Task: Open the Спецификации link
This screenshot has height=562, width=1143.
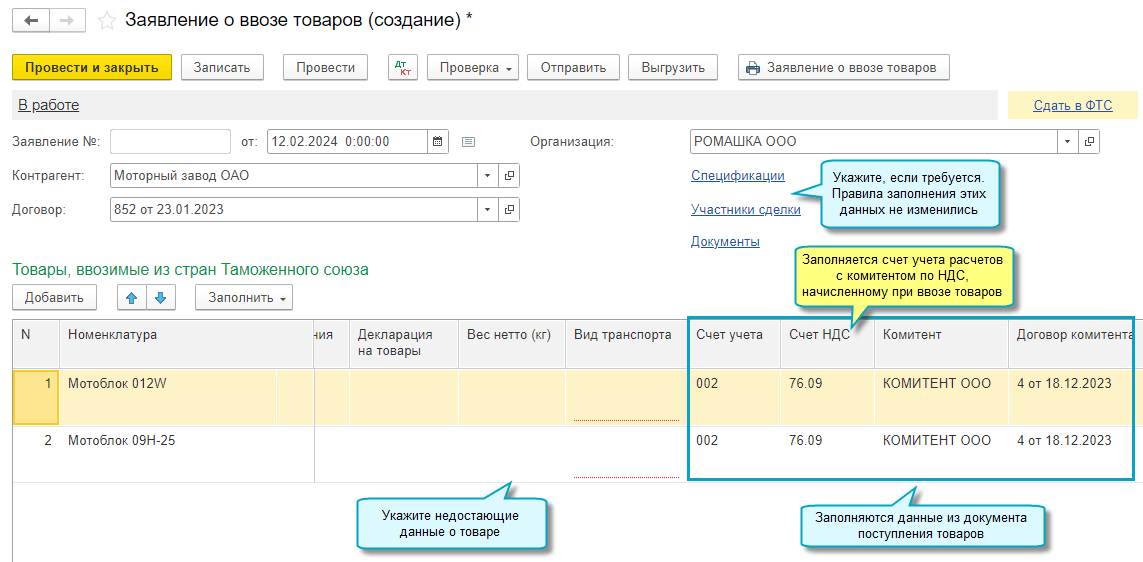Action: point(738,176)
